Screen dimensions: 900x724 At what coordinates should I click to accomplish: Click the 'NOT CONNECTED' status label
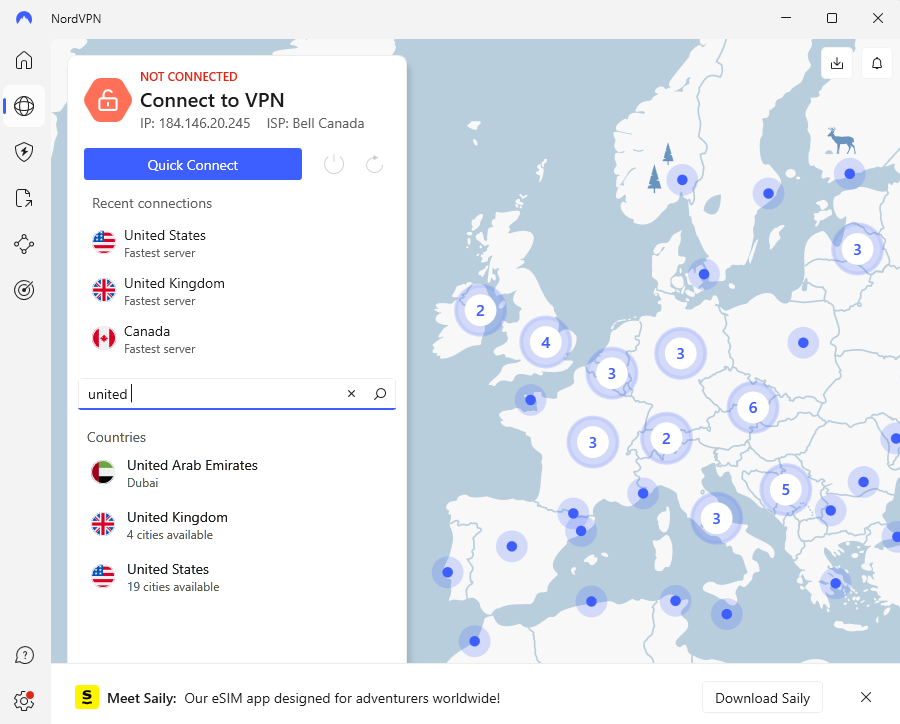pyautogui.click(x=189, y=76)
